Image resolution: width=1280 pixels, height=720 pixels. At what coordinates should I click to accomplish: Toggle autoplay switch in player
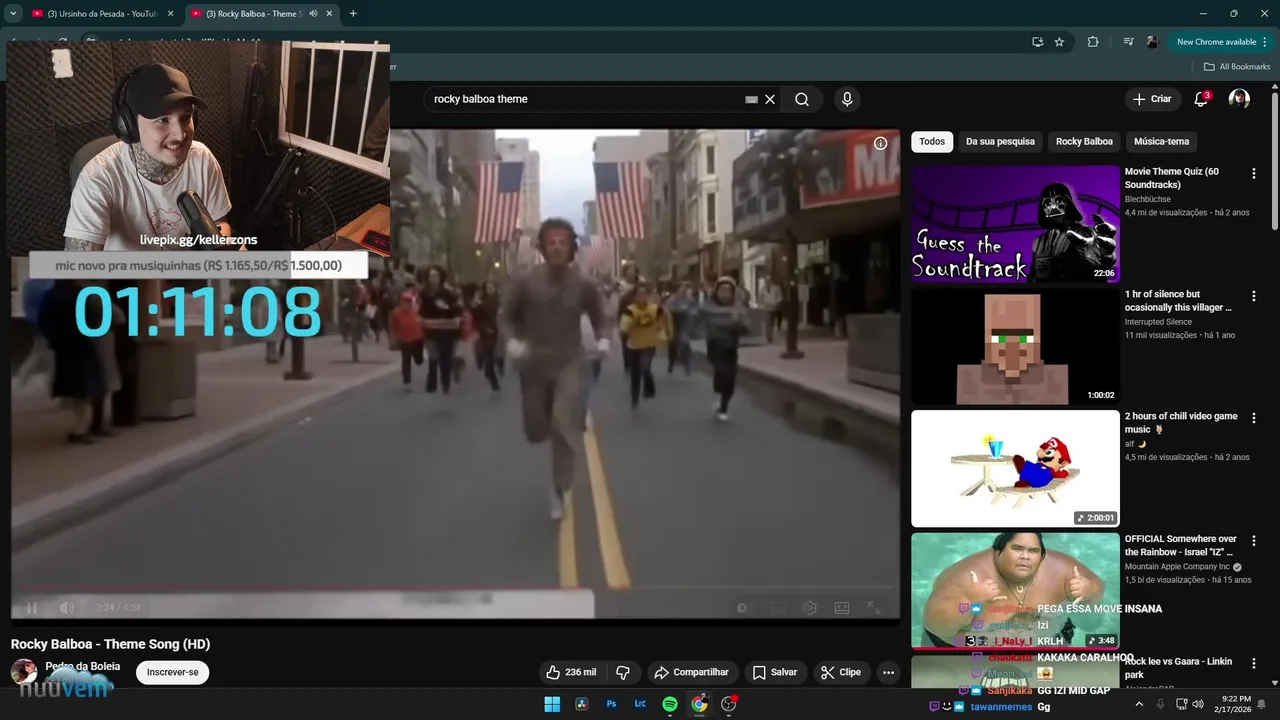742,607
